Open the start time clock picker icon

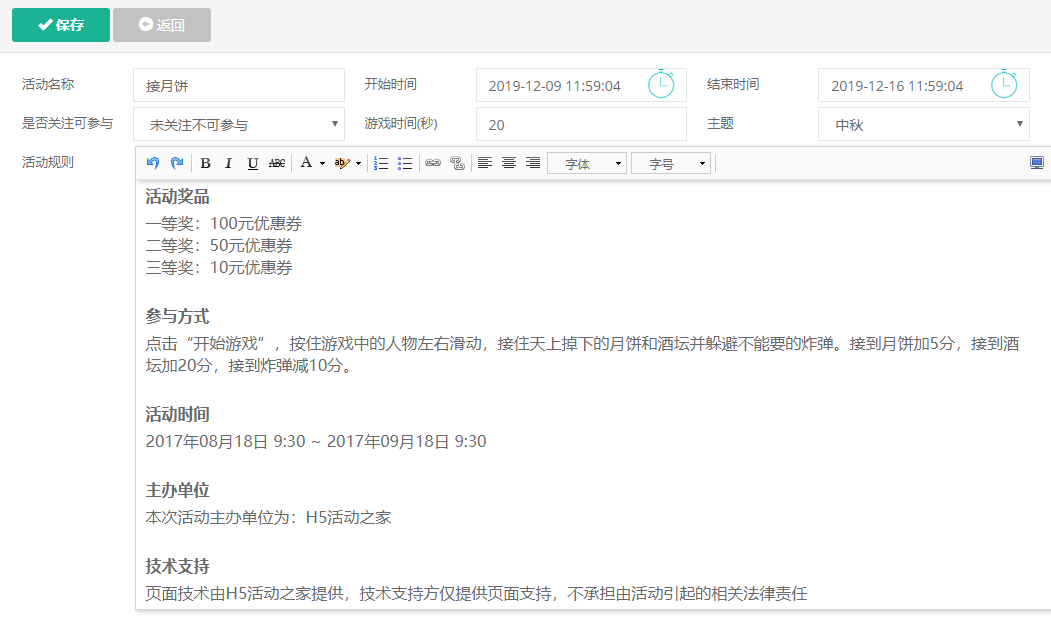click(x=661, y=85)
